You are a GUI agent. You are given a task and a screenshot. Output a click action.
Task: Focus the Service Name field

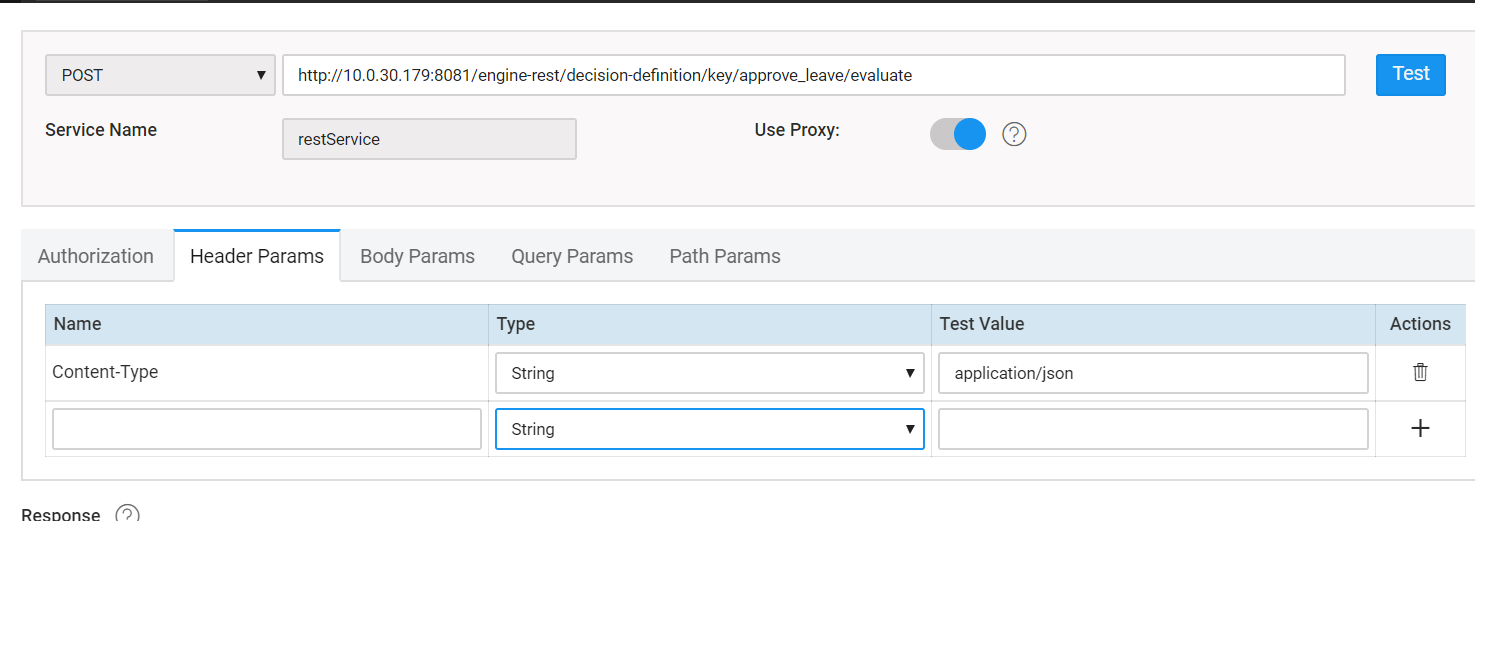[429, 139]
